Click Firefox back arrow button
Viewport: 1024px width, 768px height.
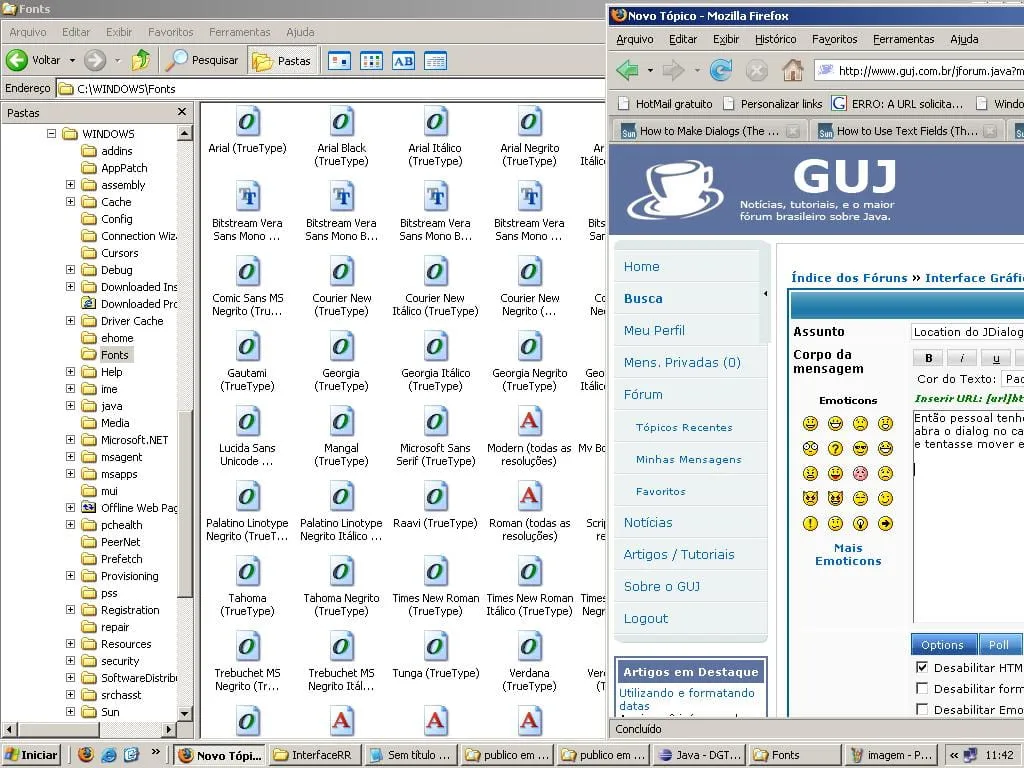[628, 70]
